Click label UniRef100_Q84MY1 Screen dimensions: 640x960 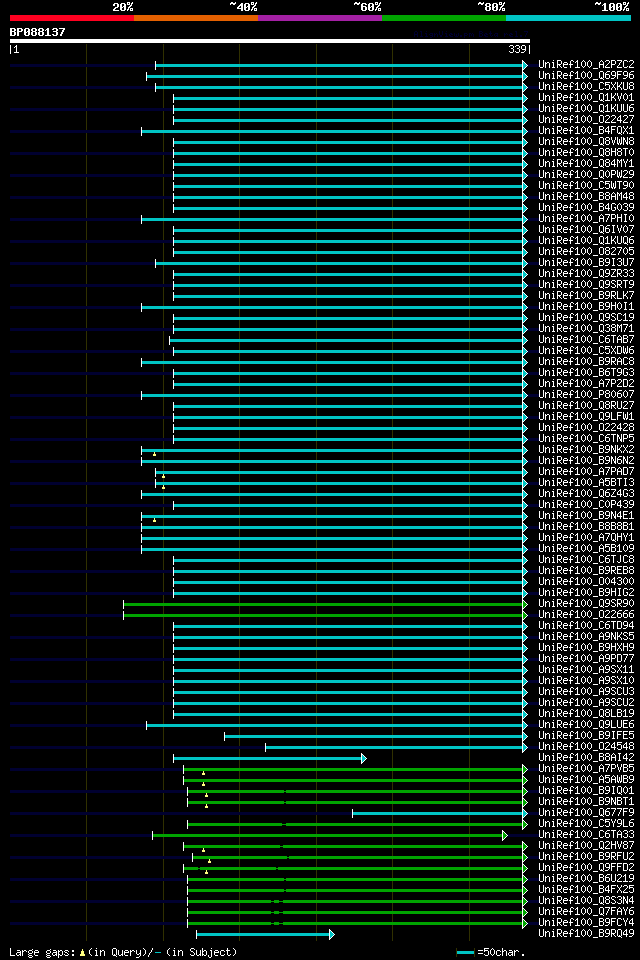pyautogui.click(x=586, y=163)
